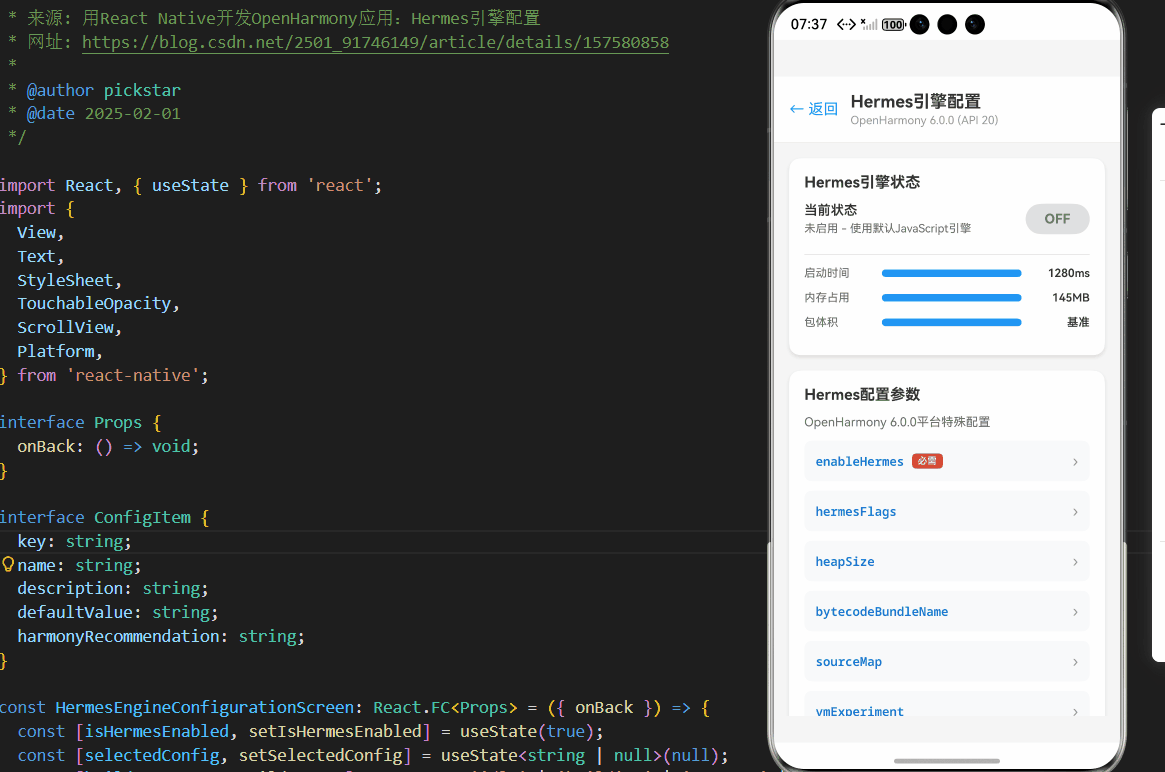
Task: Click the interface ConfigItem declaration
Action: [105, 517]
